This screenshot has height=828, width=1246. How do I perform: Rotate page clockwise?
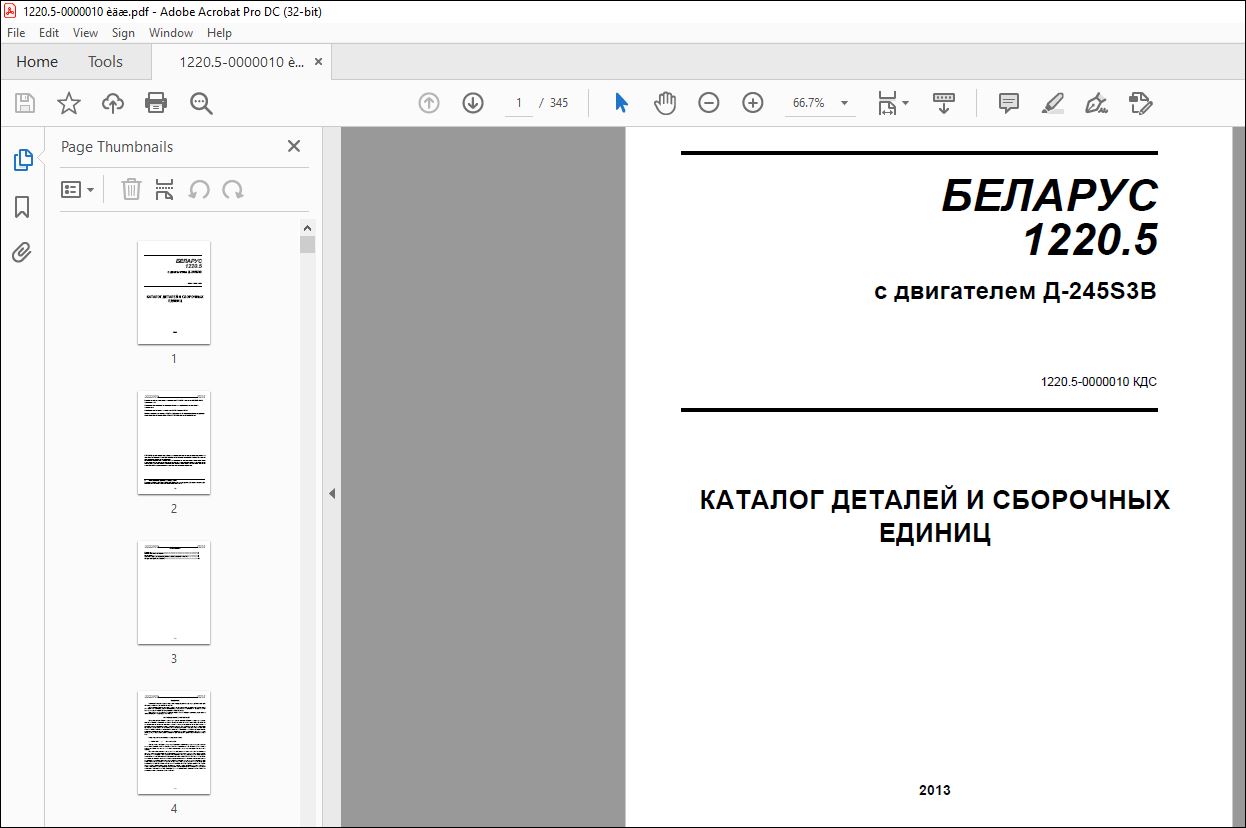[x=233, y=189]
